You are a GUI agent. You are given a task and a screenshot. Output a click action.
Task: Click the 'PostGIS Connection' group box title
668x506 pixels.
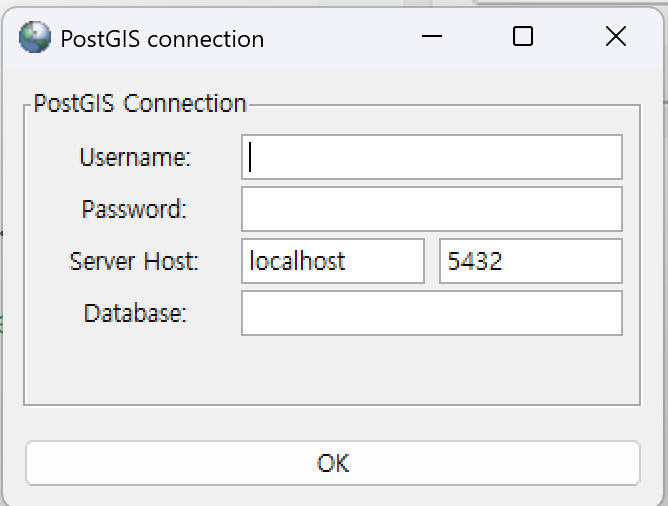(x=140, y=103)
